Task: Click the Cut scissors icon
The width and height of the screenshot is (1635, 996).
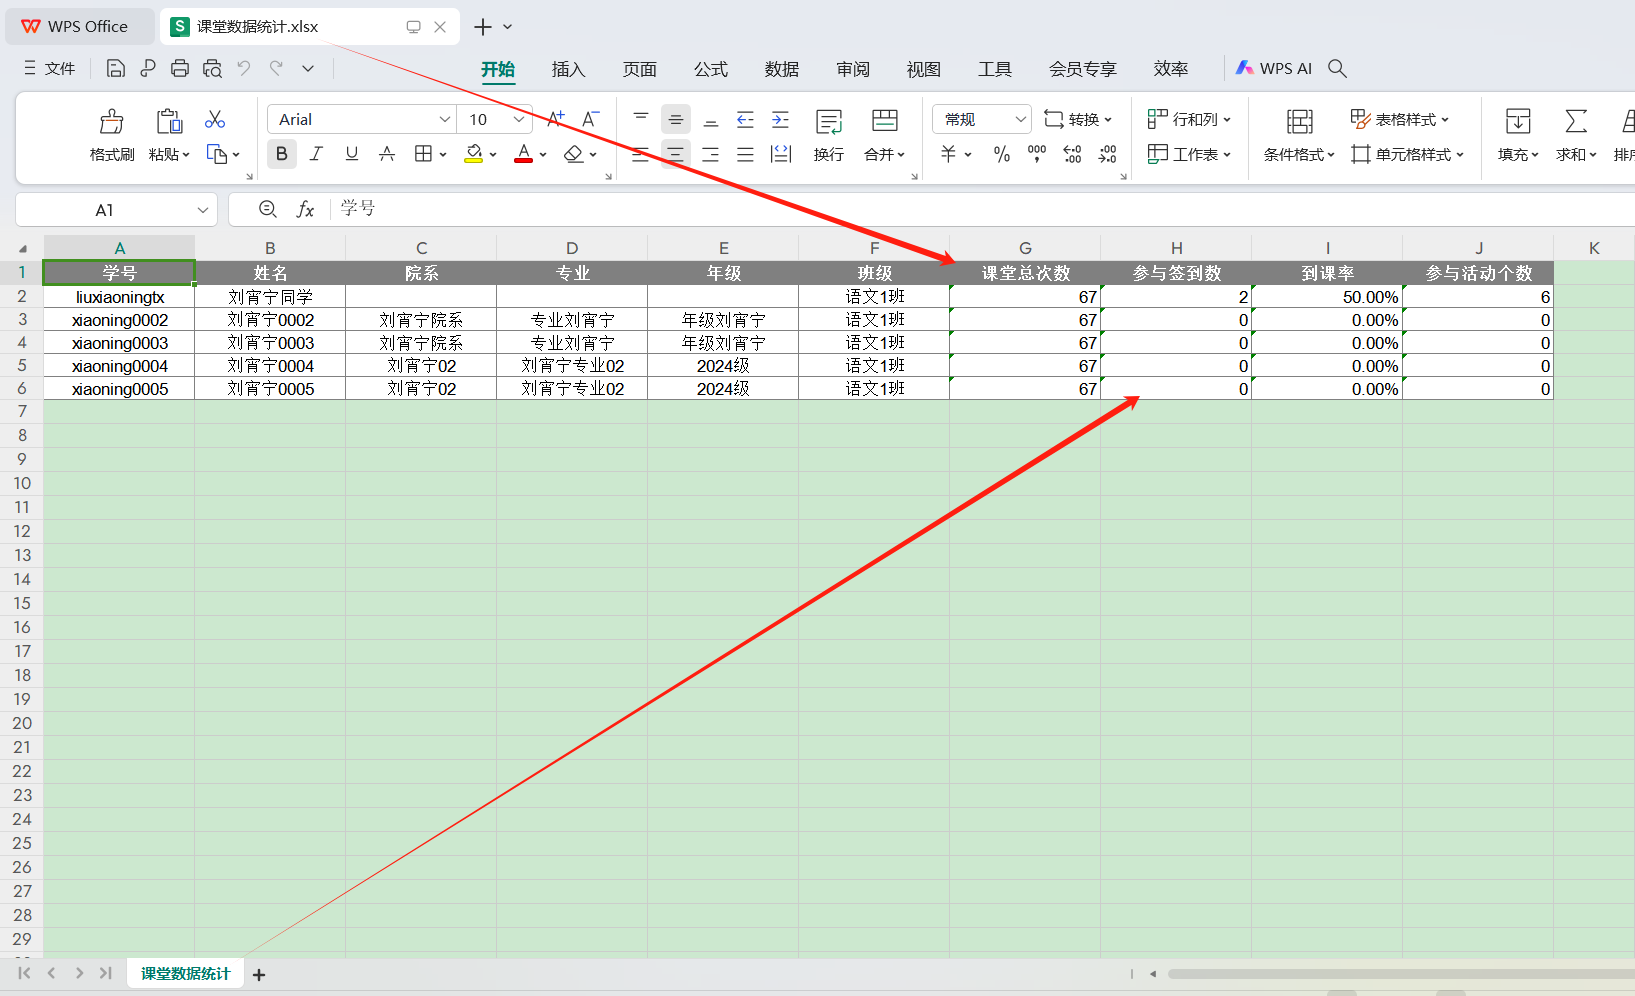Action: pyautogui.click(x=214, y=120)
